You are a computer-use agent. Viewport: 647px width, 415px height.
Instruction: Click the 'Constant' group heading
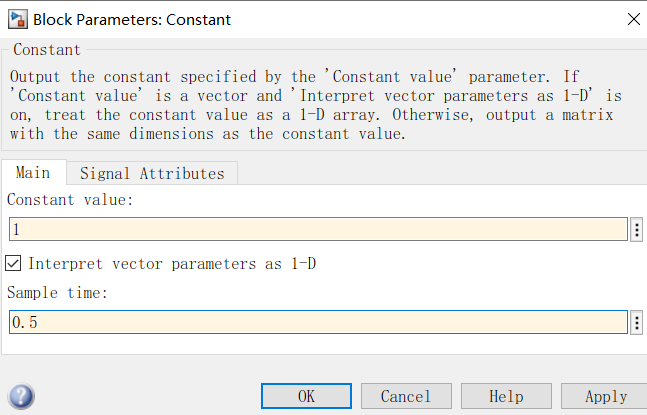point(48,50)
